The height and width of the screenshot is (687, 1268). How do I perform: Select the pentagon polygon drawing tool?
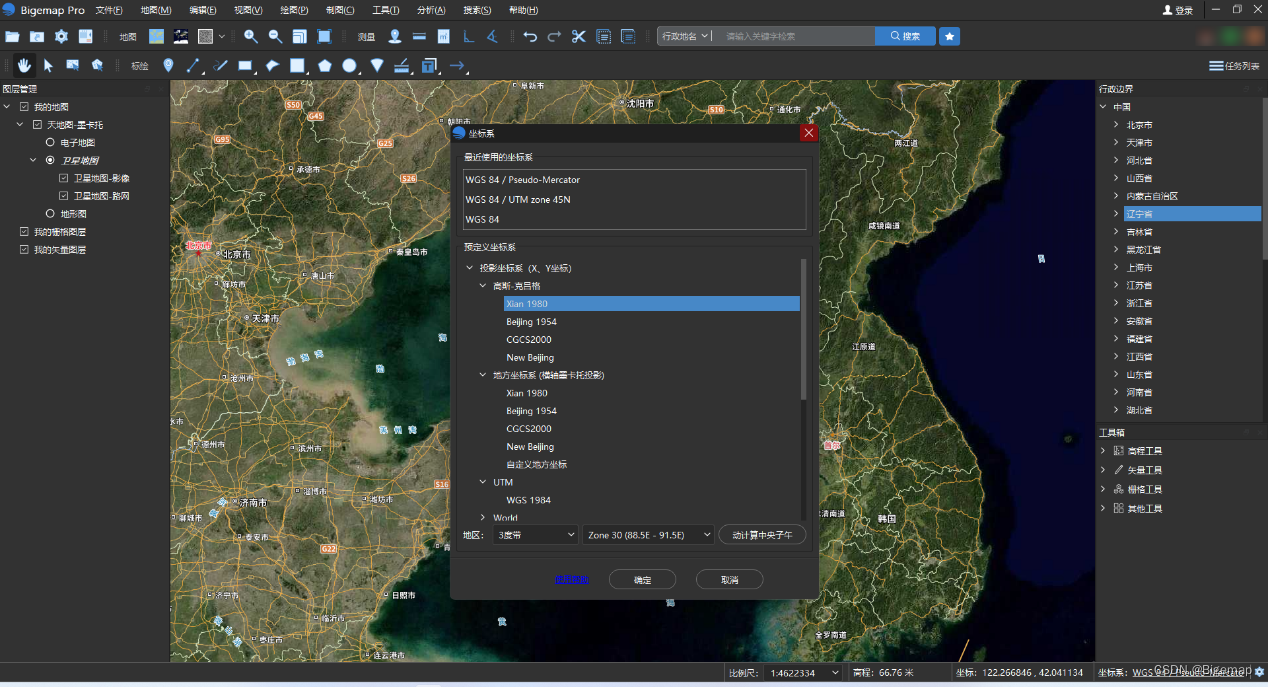pos(325,66)
